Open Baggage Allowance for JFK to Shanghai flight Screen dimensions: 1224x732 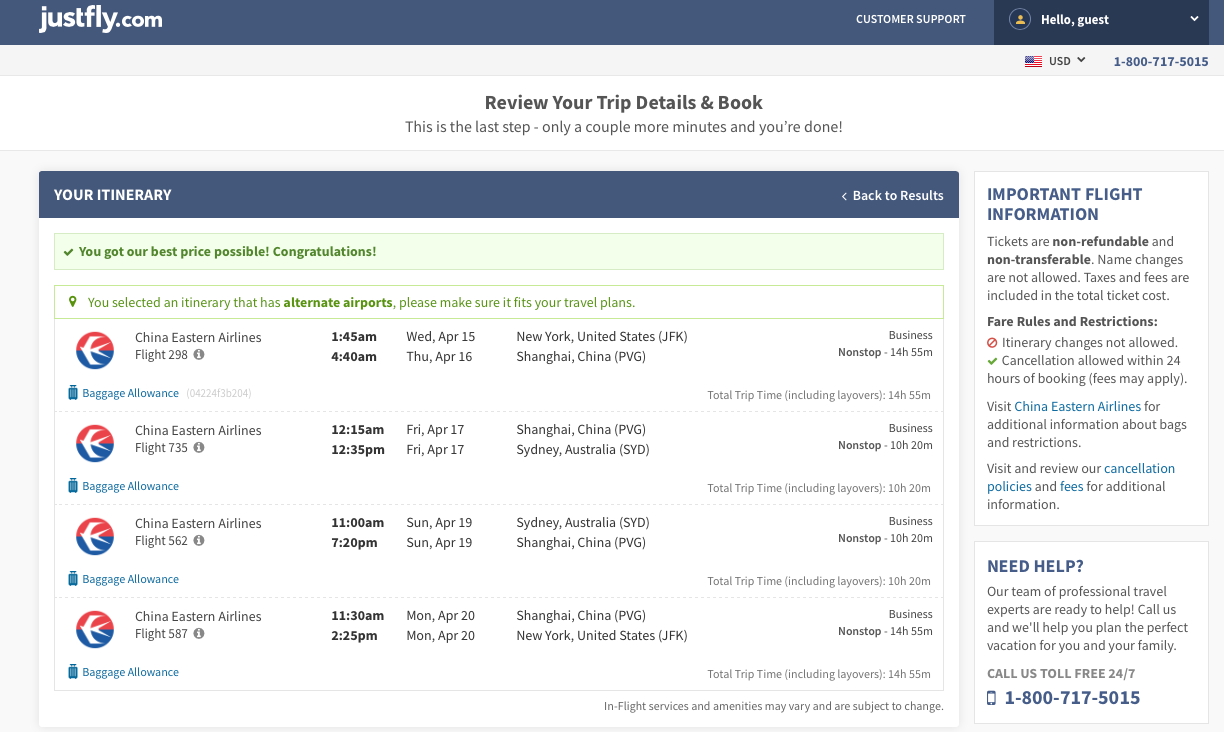[x=130, y=393]
